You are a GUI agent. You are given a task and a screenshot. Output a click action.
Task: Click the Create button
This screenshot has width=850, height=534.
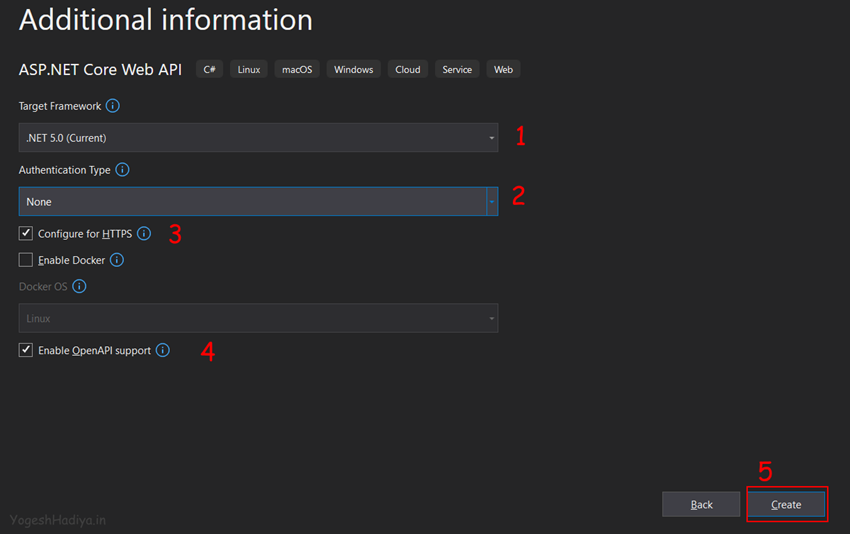[786, 505]
